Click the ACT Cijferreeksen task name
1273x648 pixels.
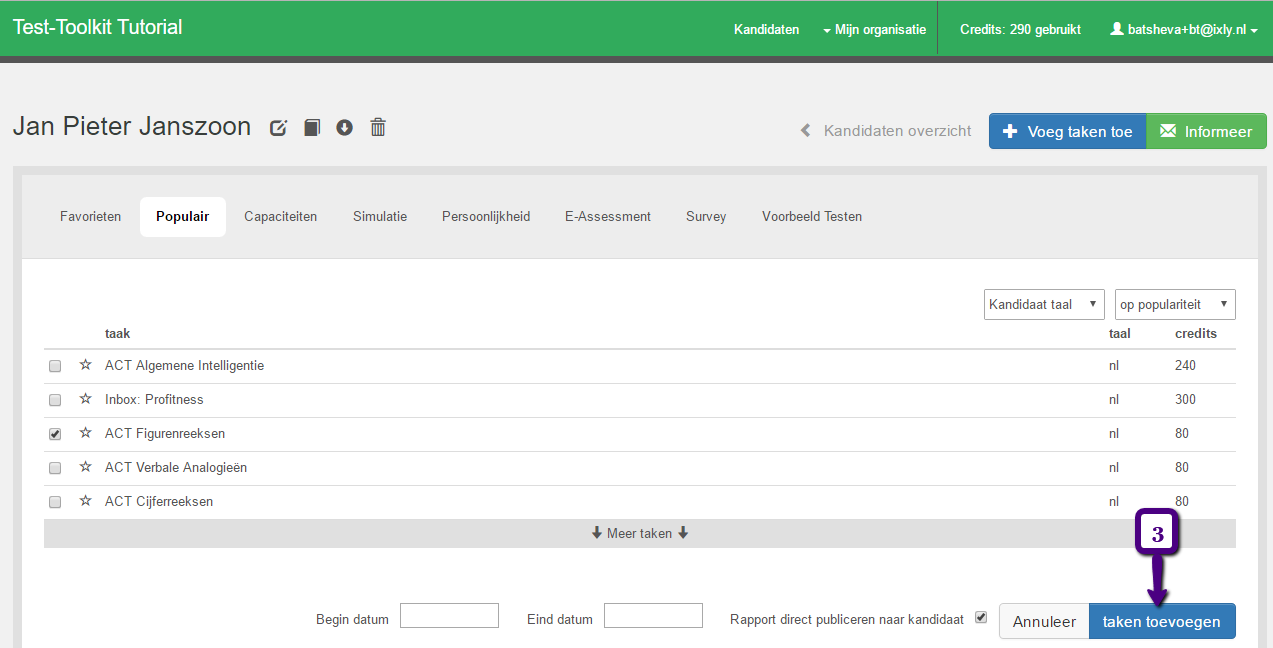pos(159,501)
